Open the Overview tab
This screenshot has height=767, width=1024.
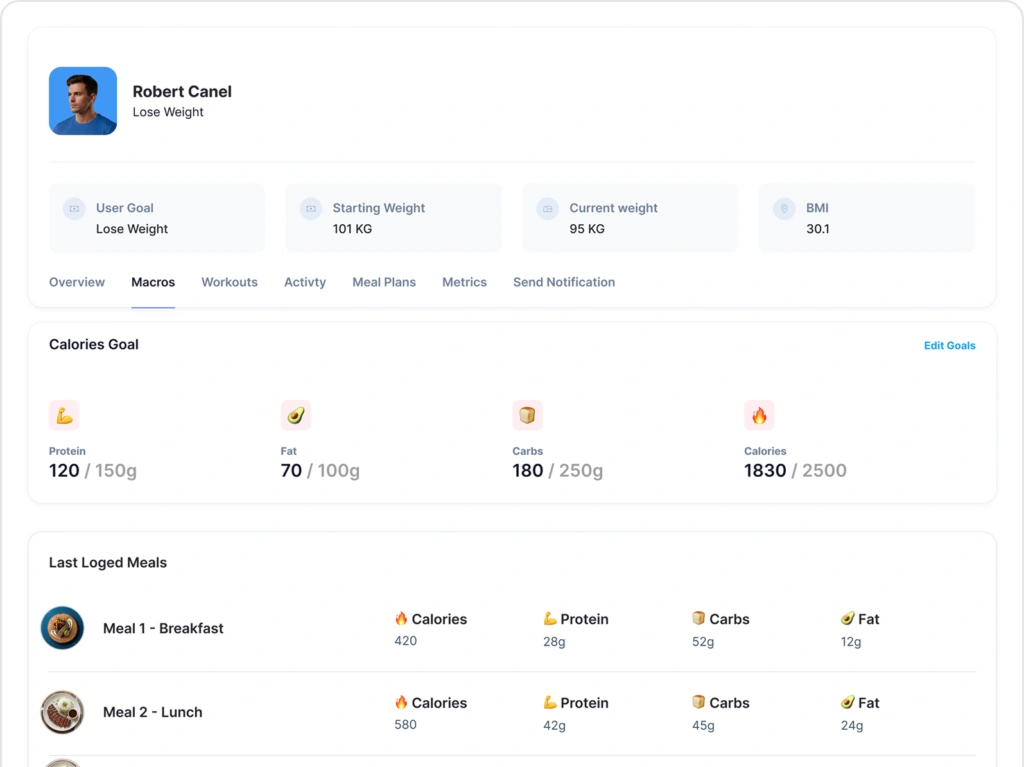coord(77,282)
